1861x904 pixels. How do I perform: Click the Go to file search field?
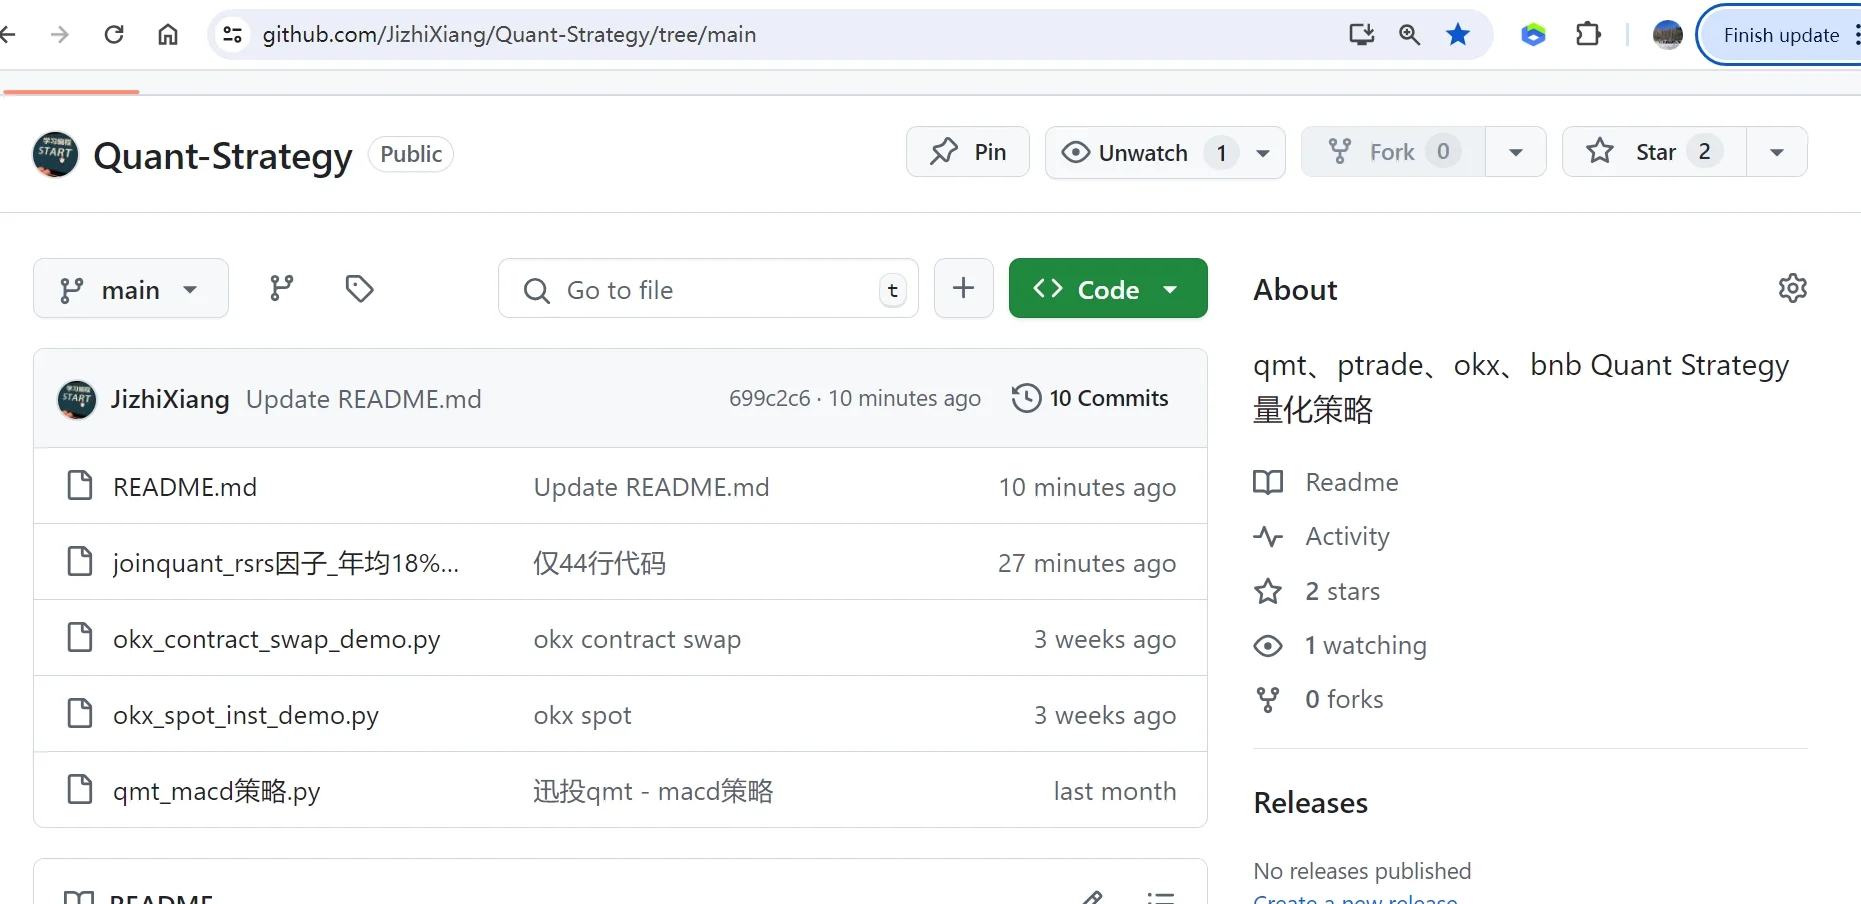click(708, 289)
